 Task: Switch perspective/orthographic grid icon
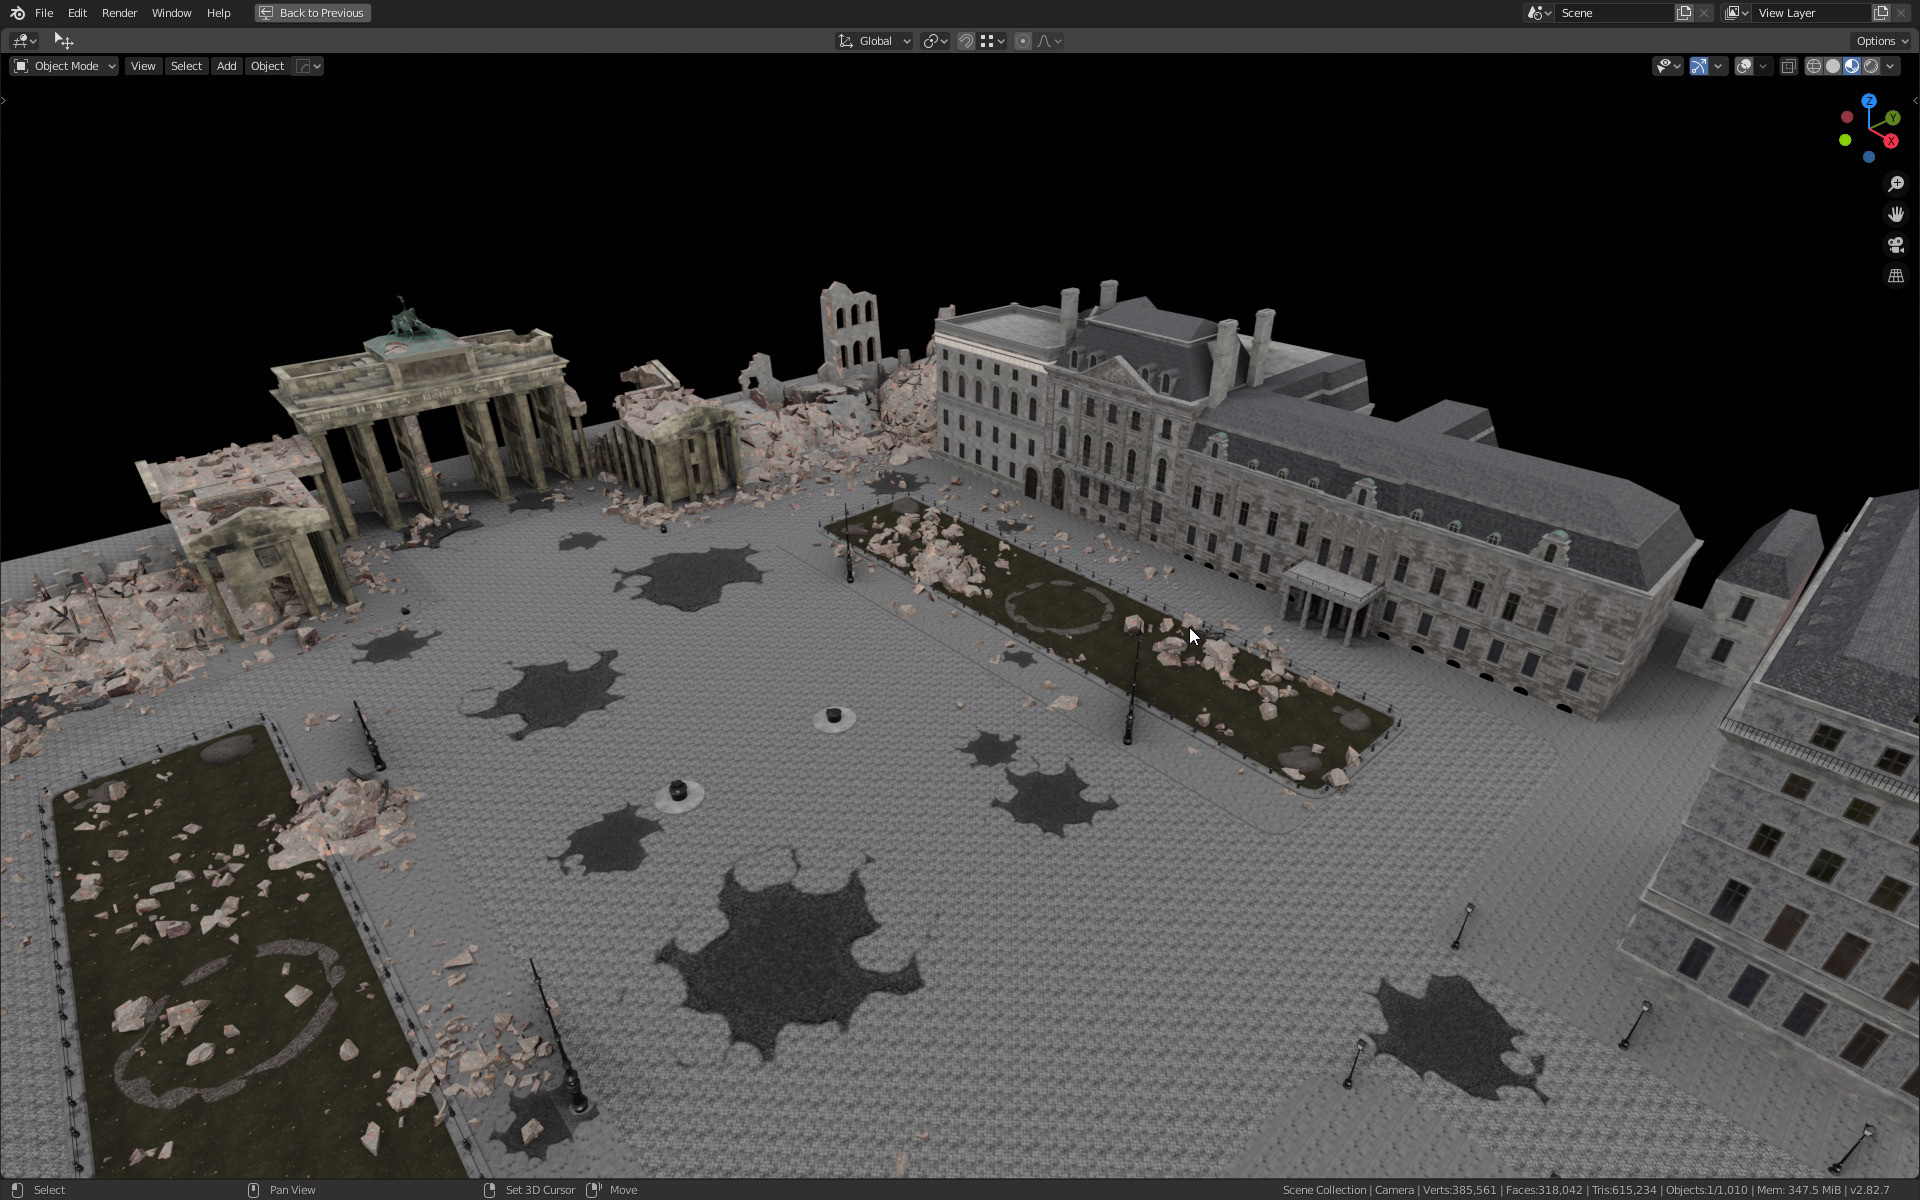tap(1895, 276)
